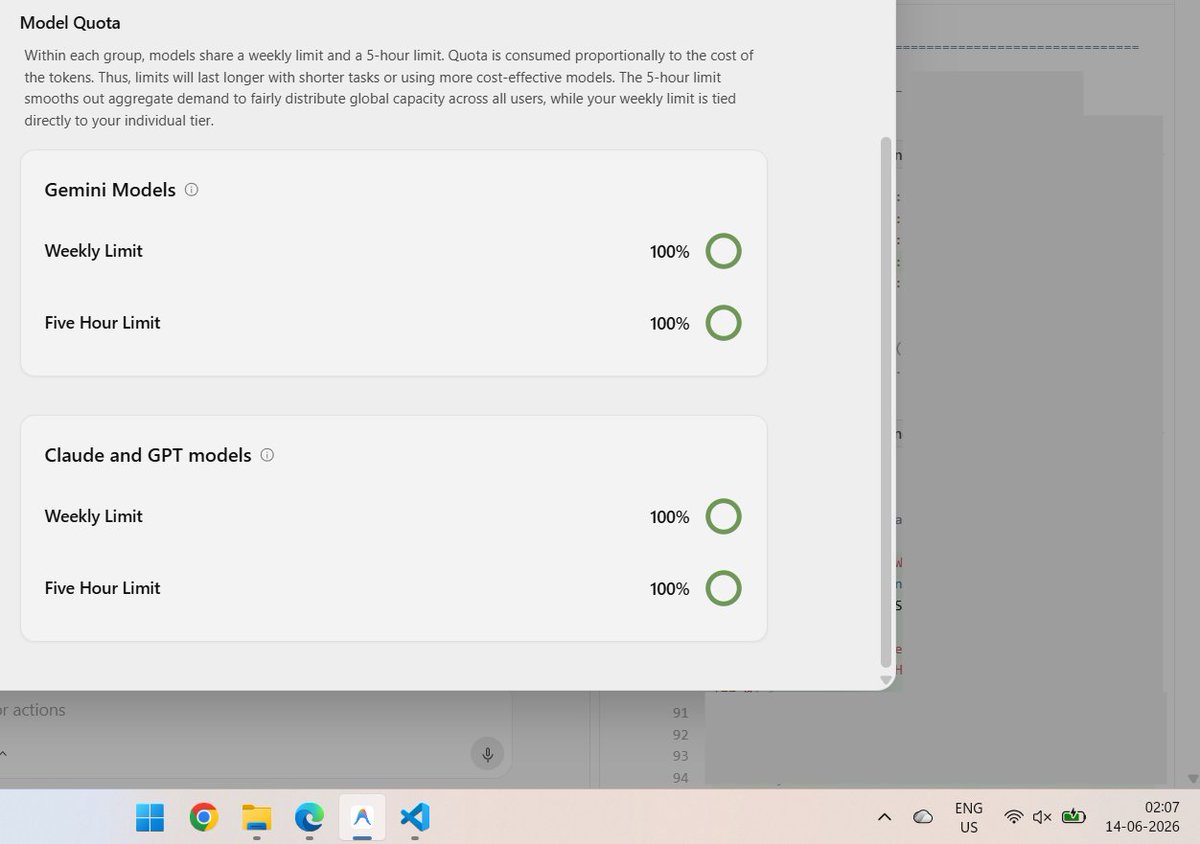This screenshot has width=1200, height=844.
Task: Show hidden system tray icons
Action: pyautogui.click(x=884, y=817)
